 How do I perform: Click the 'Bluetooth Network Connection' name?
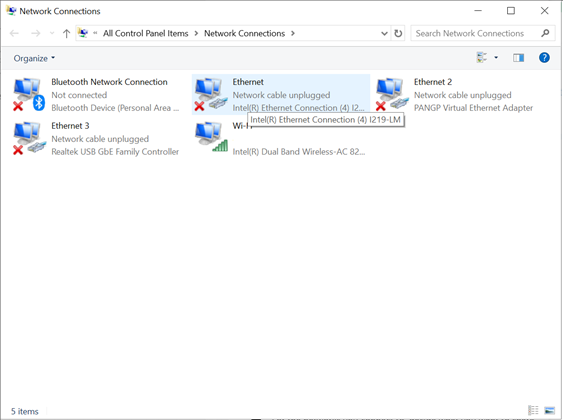109,82
